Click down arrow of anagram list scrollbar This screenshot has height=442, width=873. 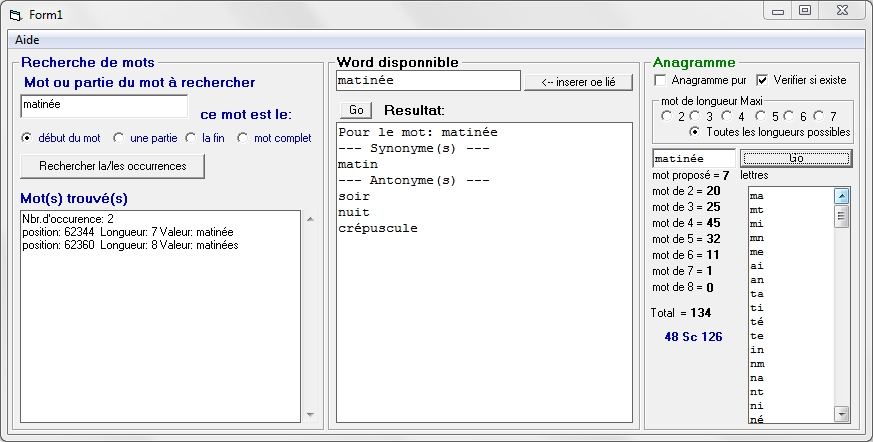click(x=841, y=413)
